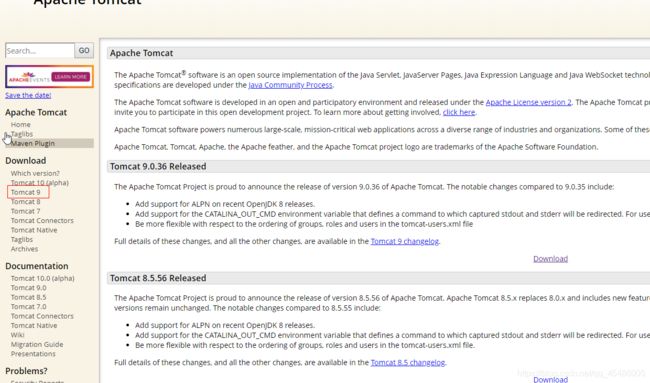
Task: Open the Which version? download link
Action: (35, 173)
